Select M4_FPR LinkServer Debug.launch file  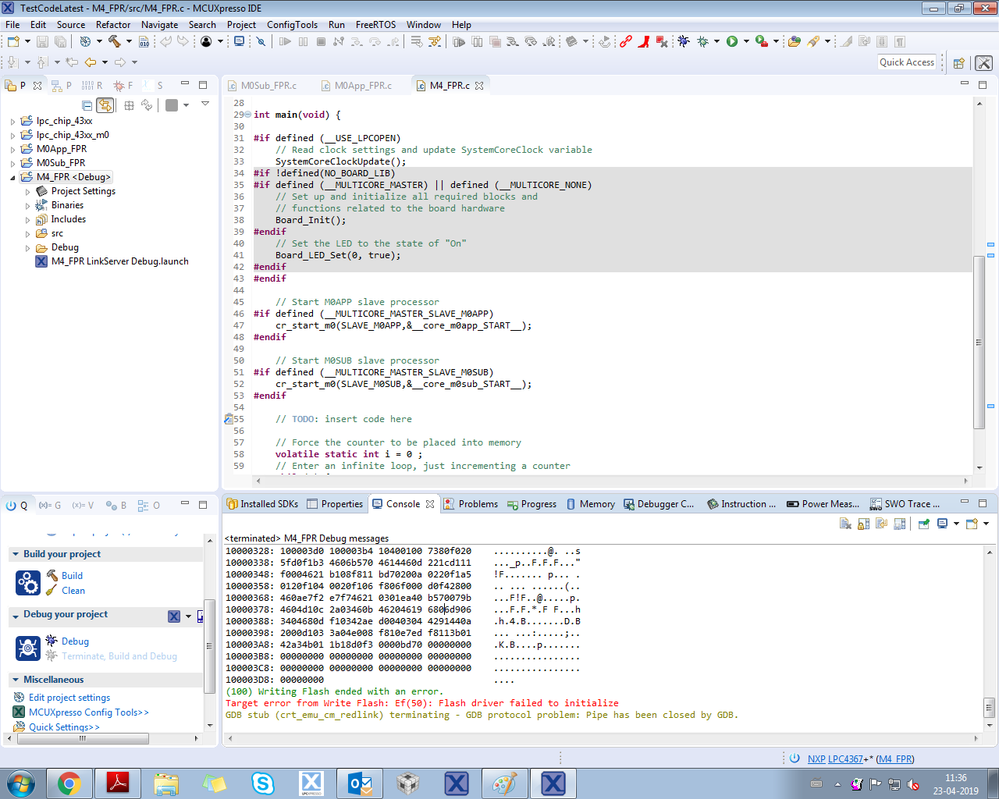point(120,261)
